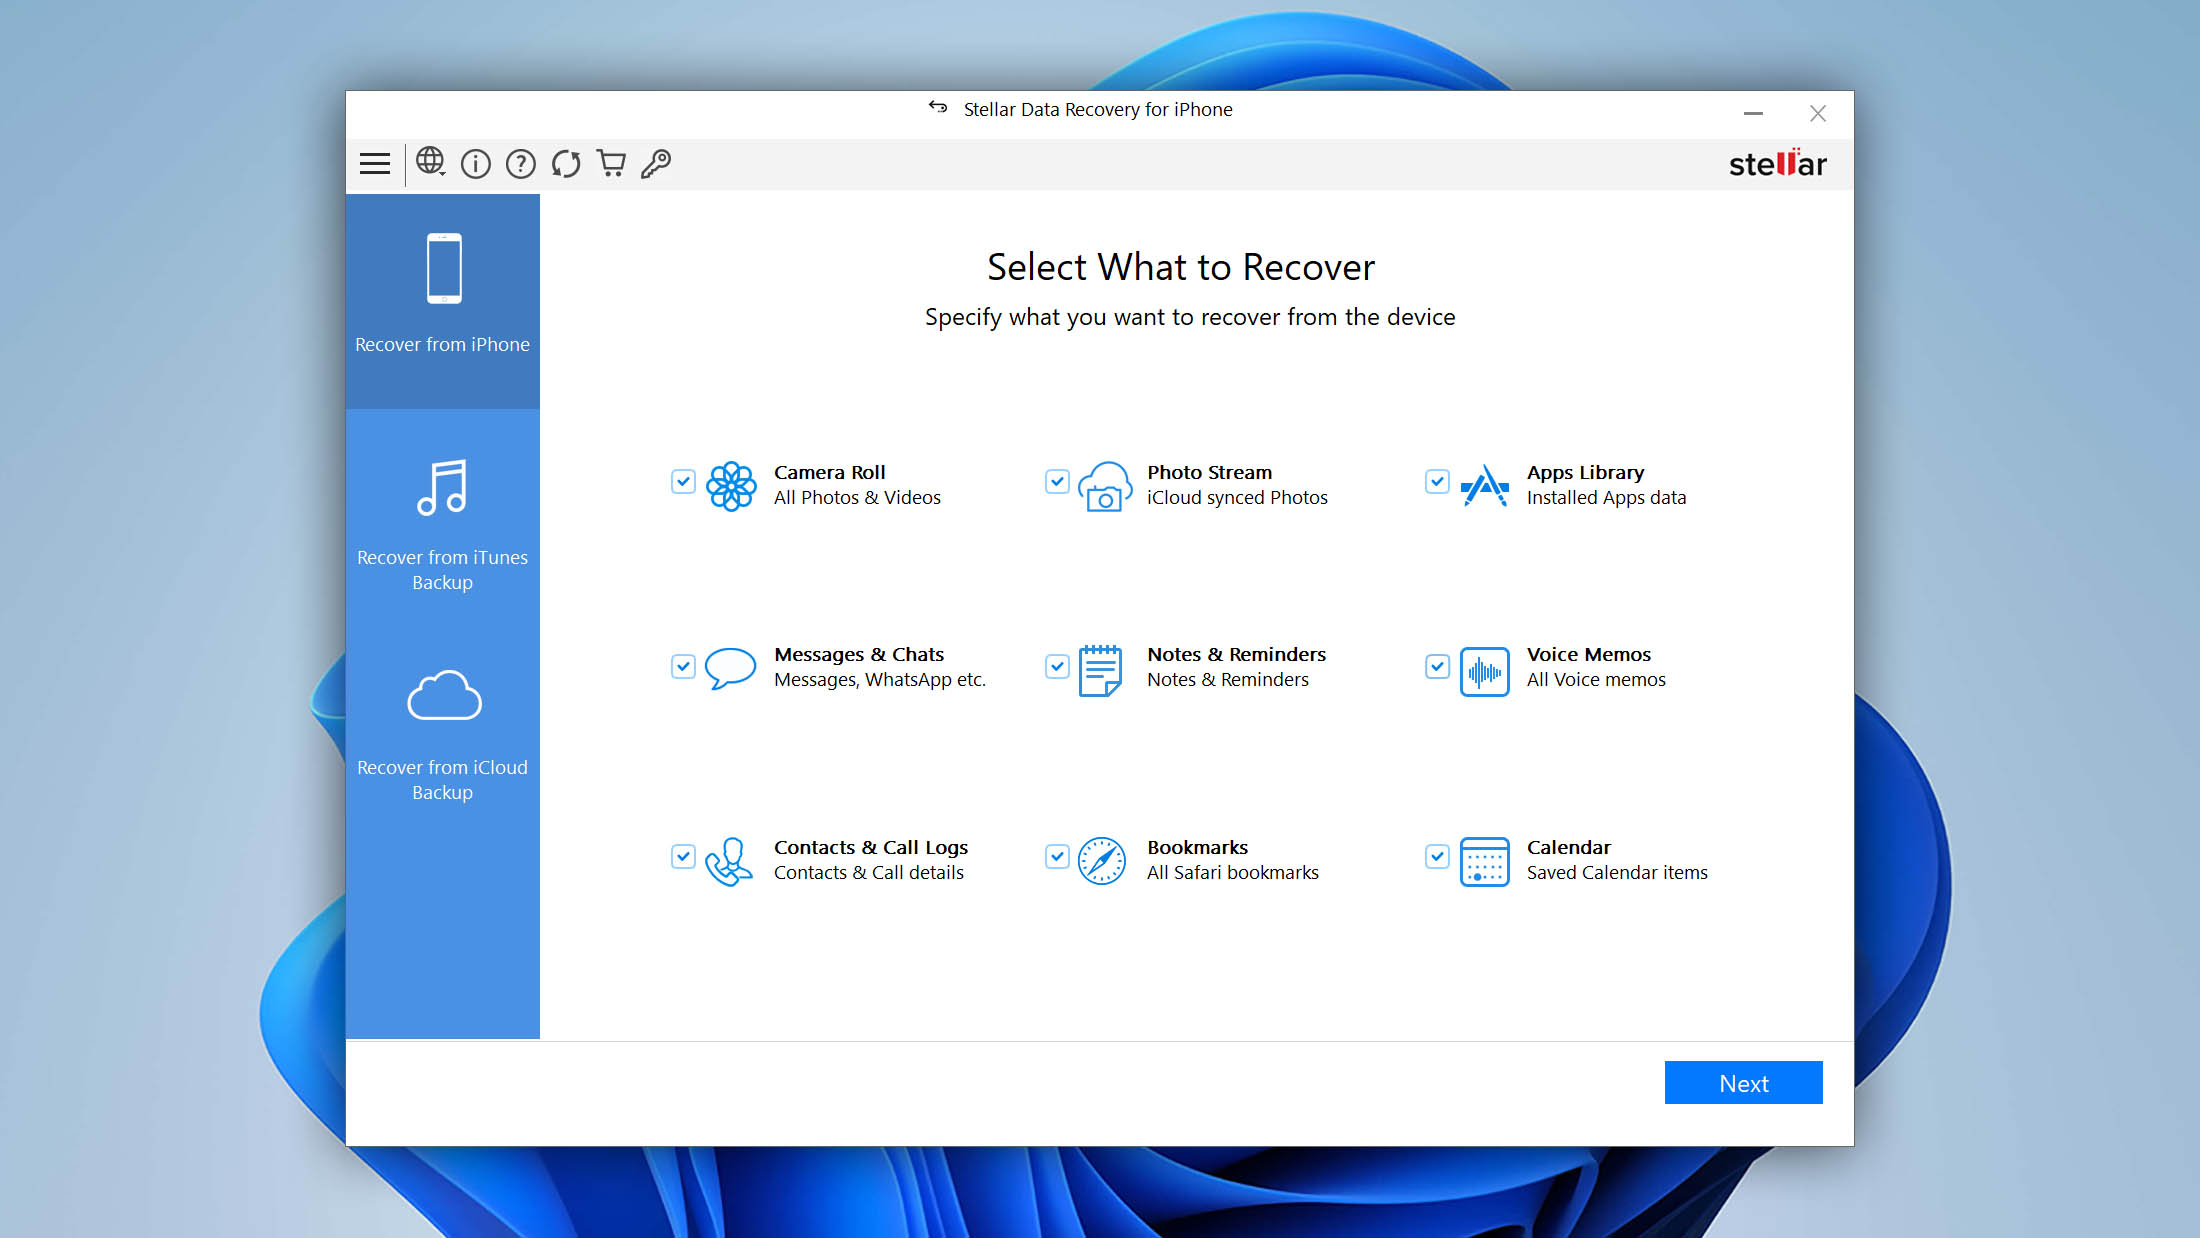The image size is (2200, 1238).
Task: Click the Contacts phone and person icon
Action: [x=729, y=862]
